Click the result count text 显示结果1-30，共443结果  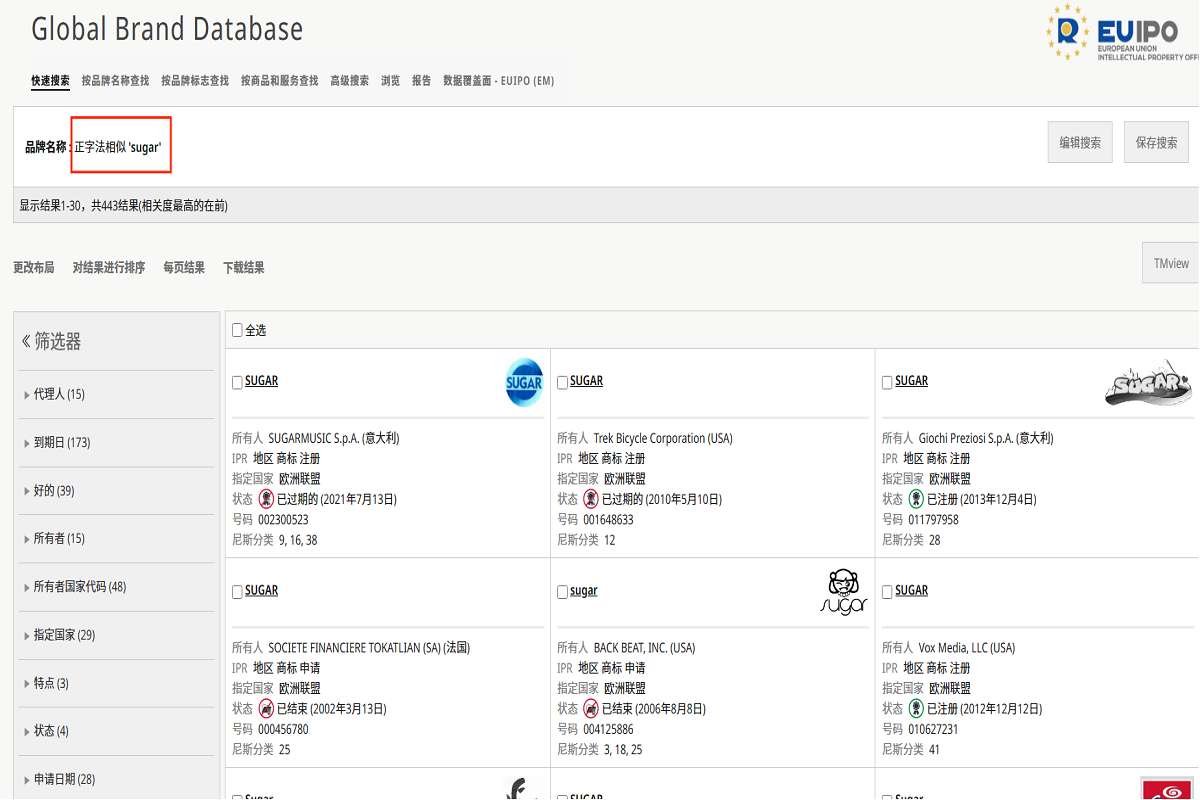[x=123, y=205]
